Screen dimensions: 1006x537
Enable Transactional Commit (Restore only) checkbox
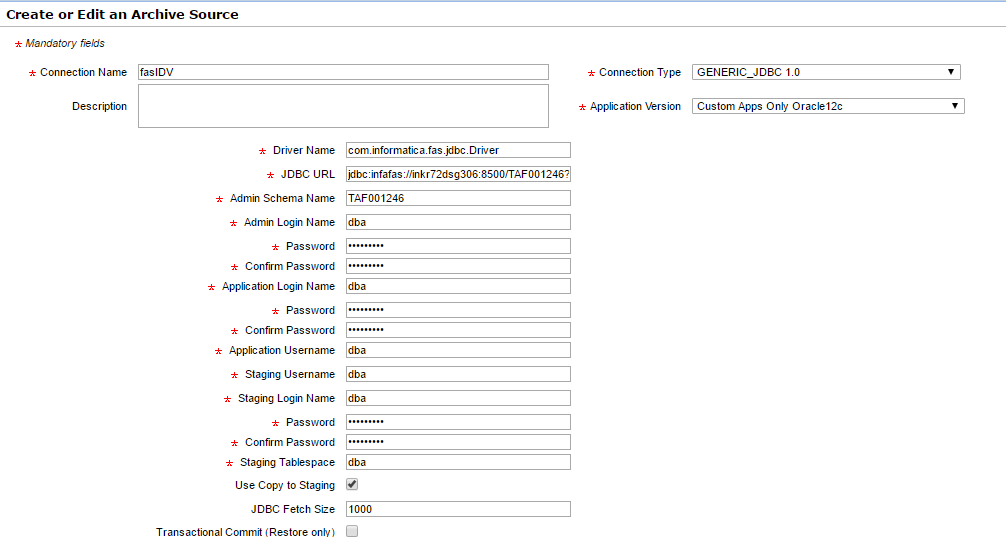click(352, 531)
